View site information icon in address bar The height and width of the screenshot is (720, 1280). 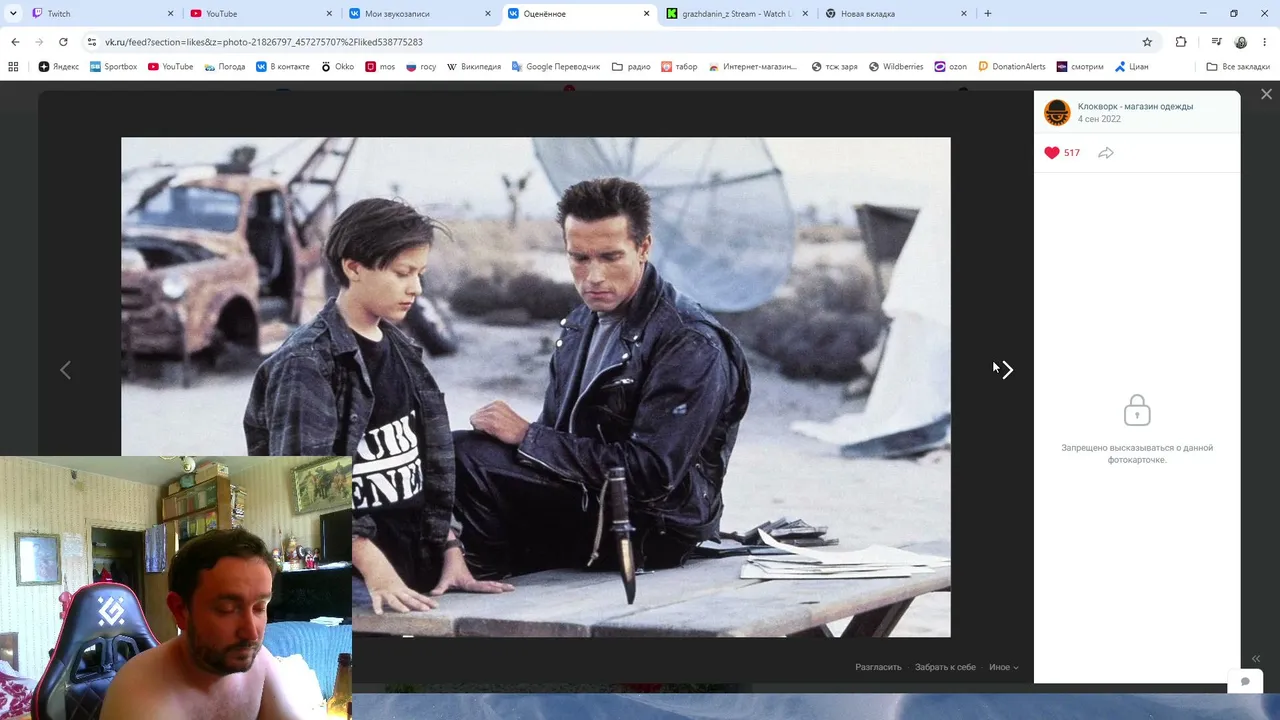[x=92, y=42]
